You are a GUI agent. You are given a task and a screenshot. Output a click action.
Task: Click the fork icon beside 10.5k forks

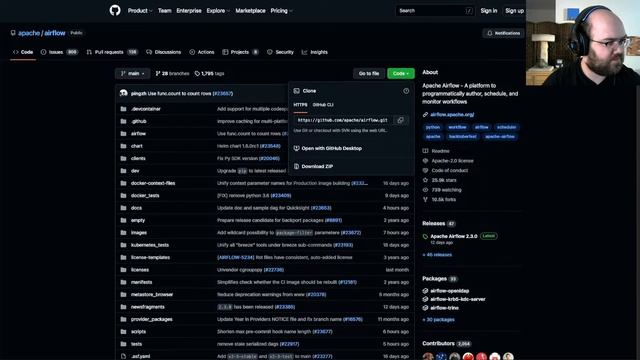[425, 200]
